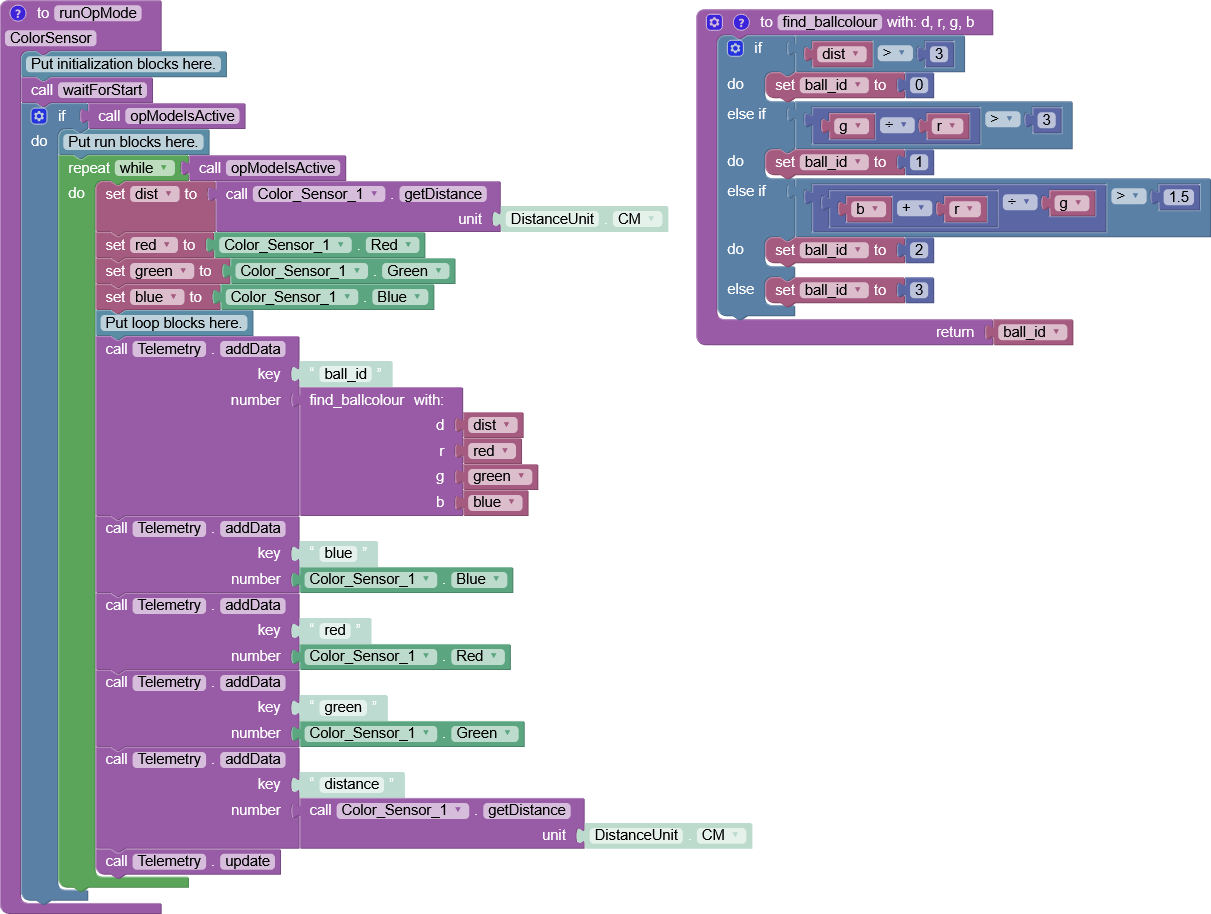This screenshot has height=914, width=1211.
Task: Click the help icon on find_ballcolour function
Action: 741,22
